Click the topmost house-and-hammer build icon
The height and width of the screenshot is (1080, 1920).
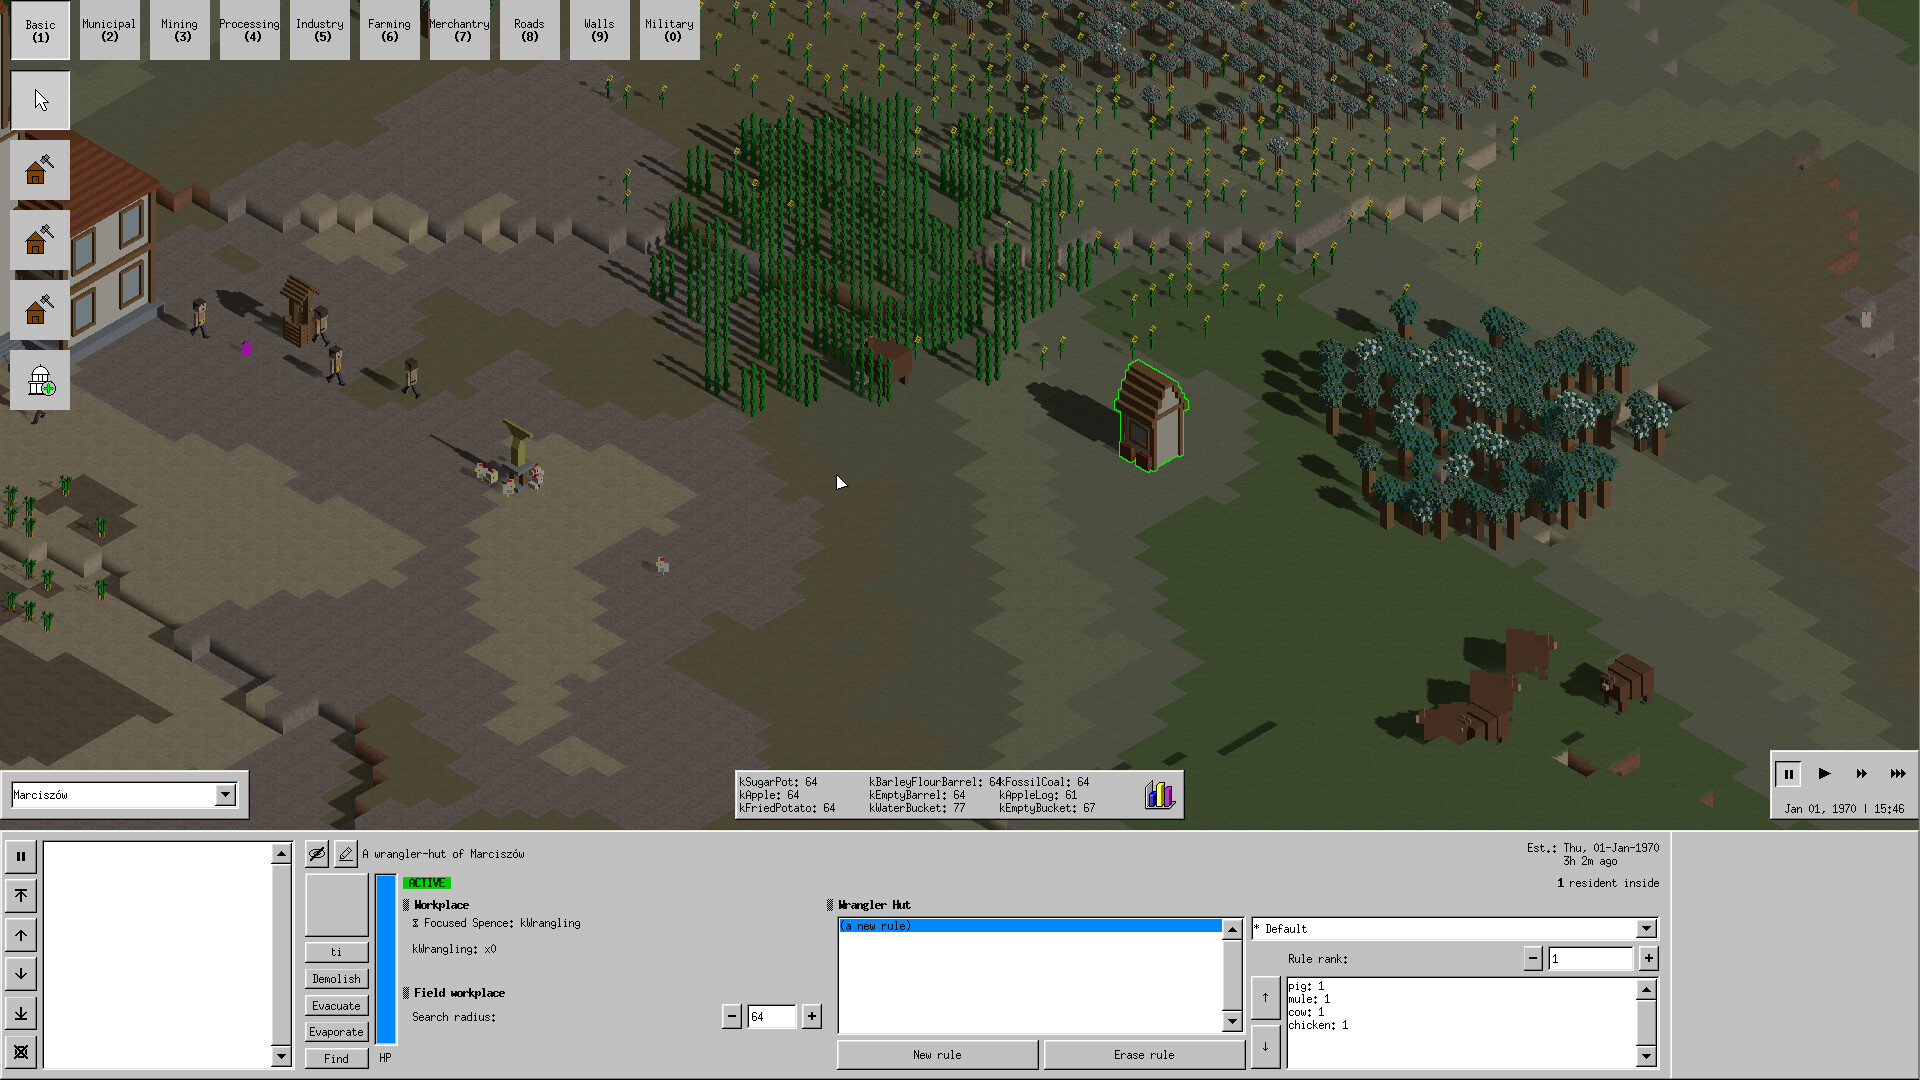(40, 170)
